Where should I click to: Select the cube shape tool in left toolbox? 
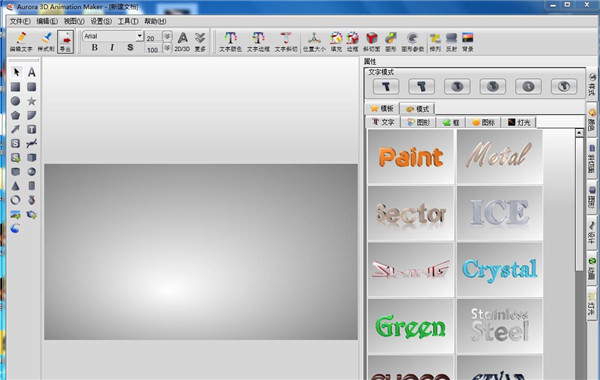click(x=32, y=158)
